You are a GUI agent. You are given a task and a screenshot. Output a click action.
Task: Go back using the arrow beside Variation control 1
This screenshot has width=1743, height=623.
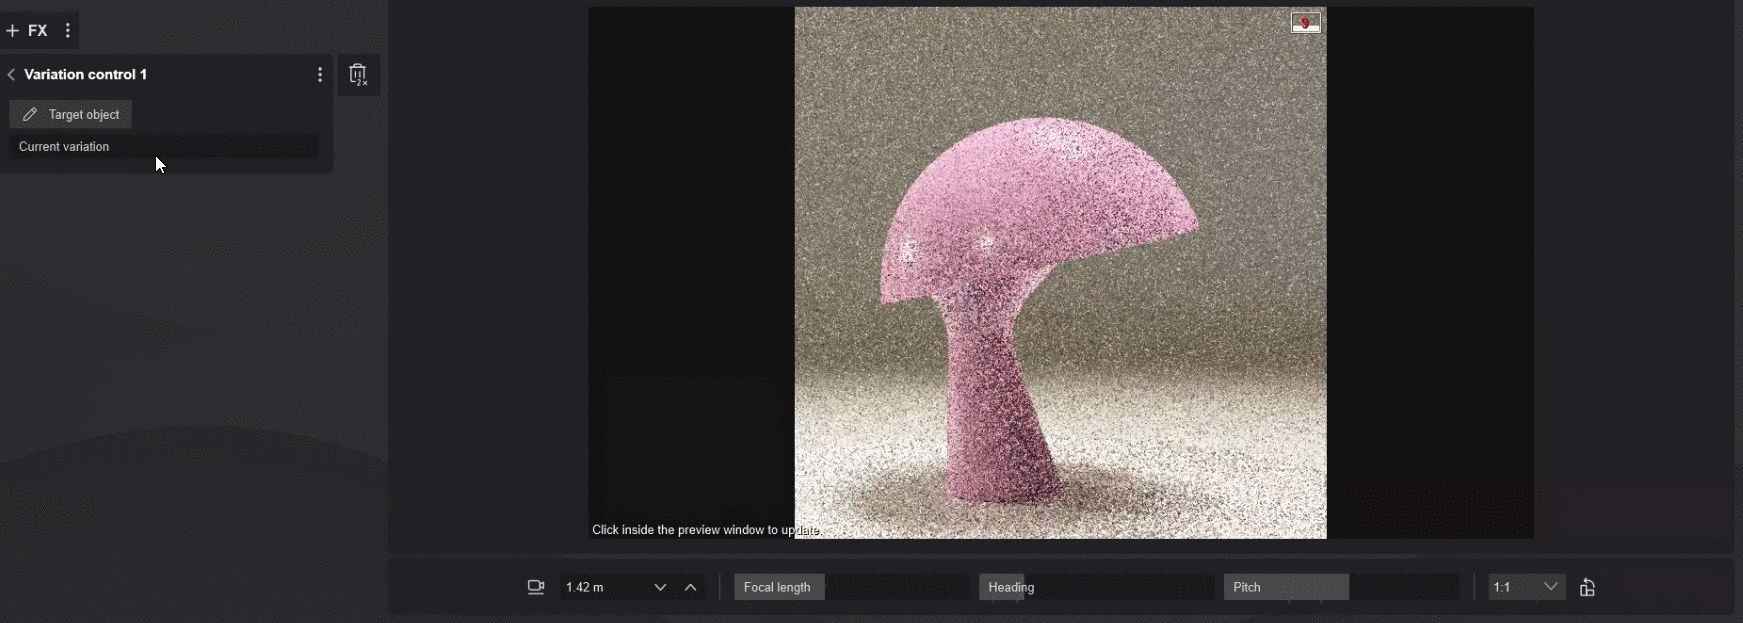point(11,75)
